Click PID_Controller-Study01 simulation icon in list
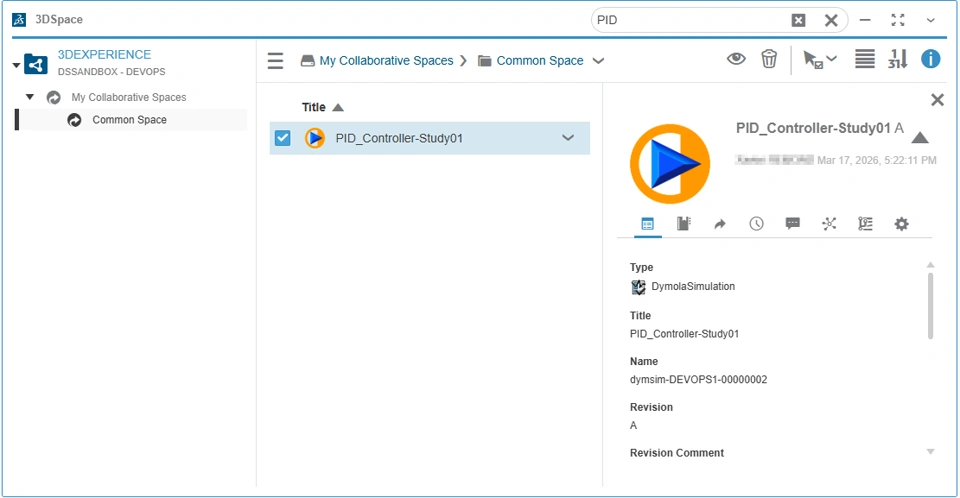 click(315, 138)
